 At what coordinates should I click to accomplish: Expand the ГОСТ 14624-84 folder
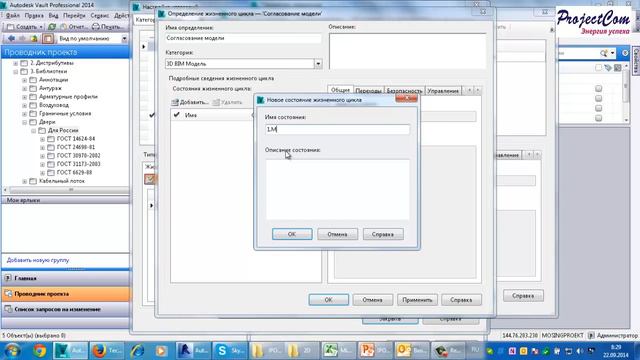pos(42,139)
